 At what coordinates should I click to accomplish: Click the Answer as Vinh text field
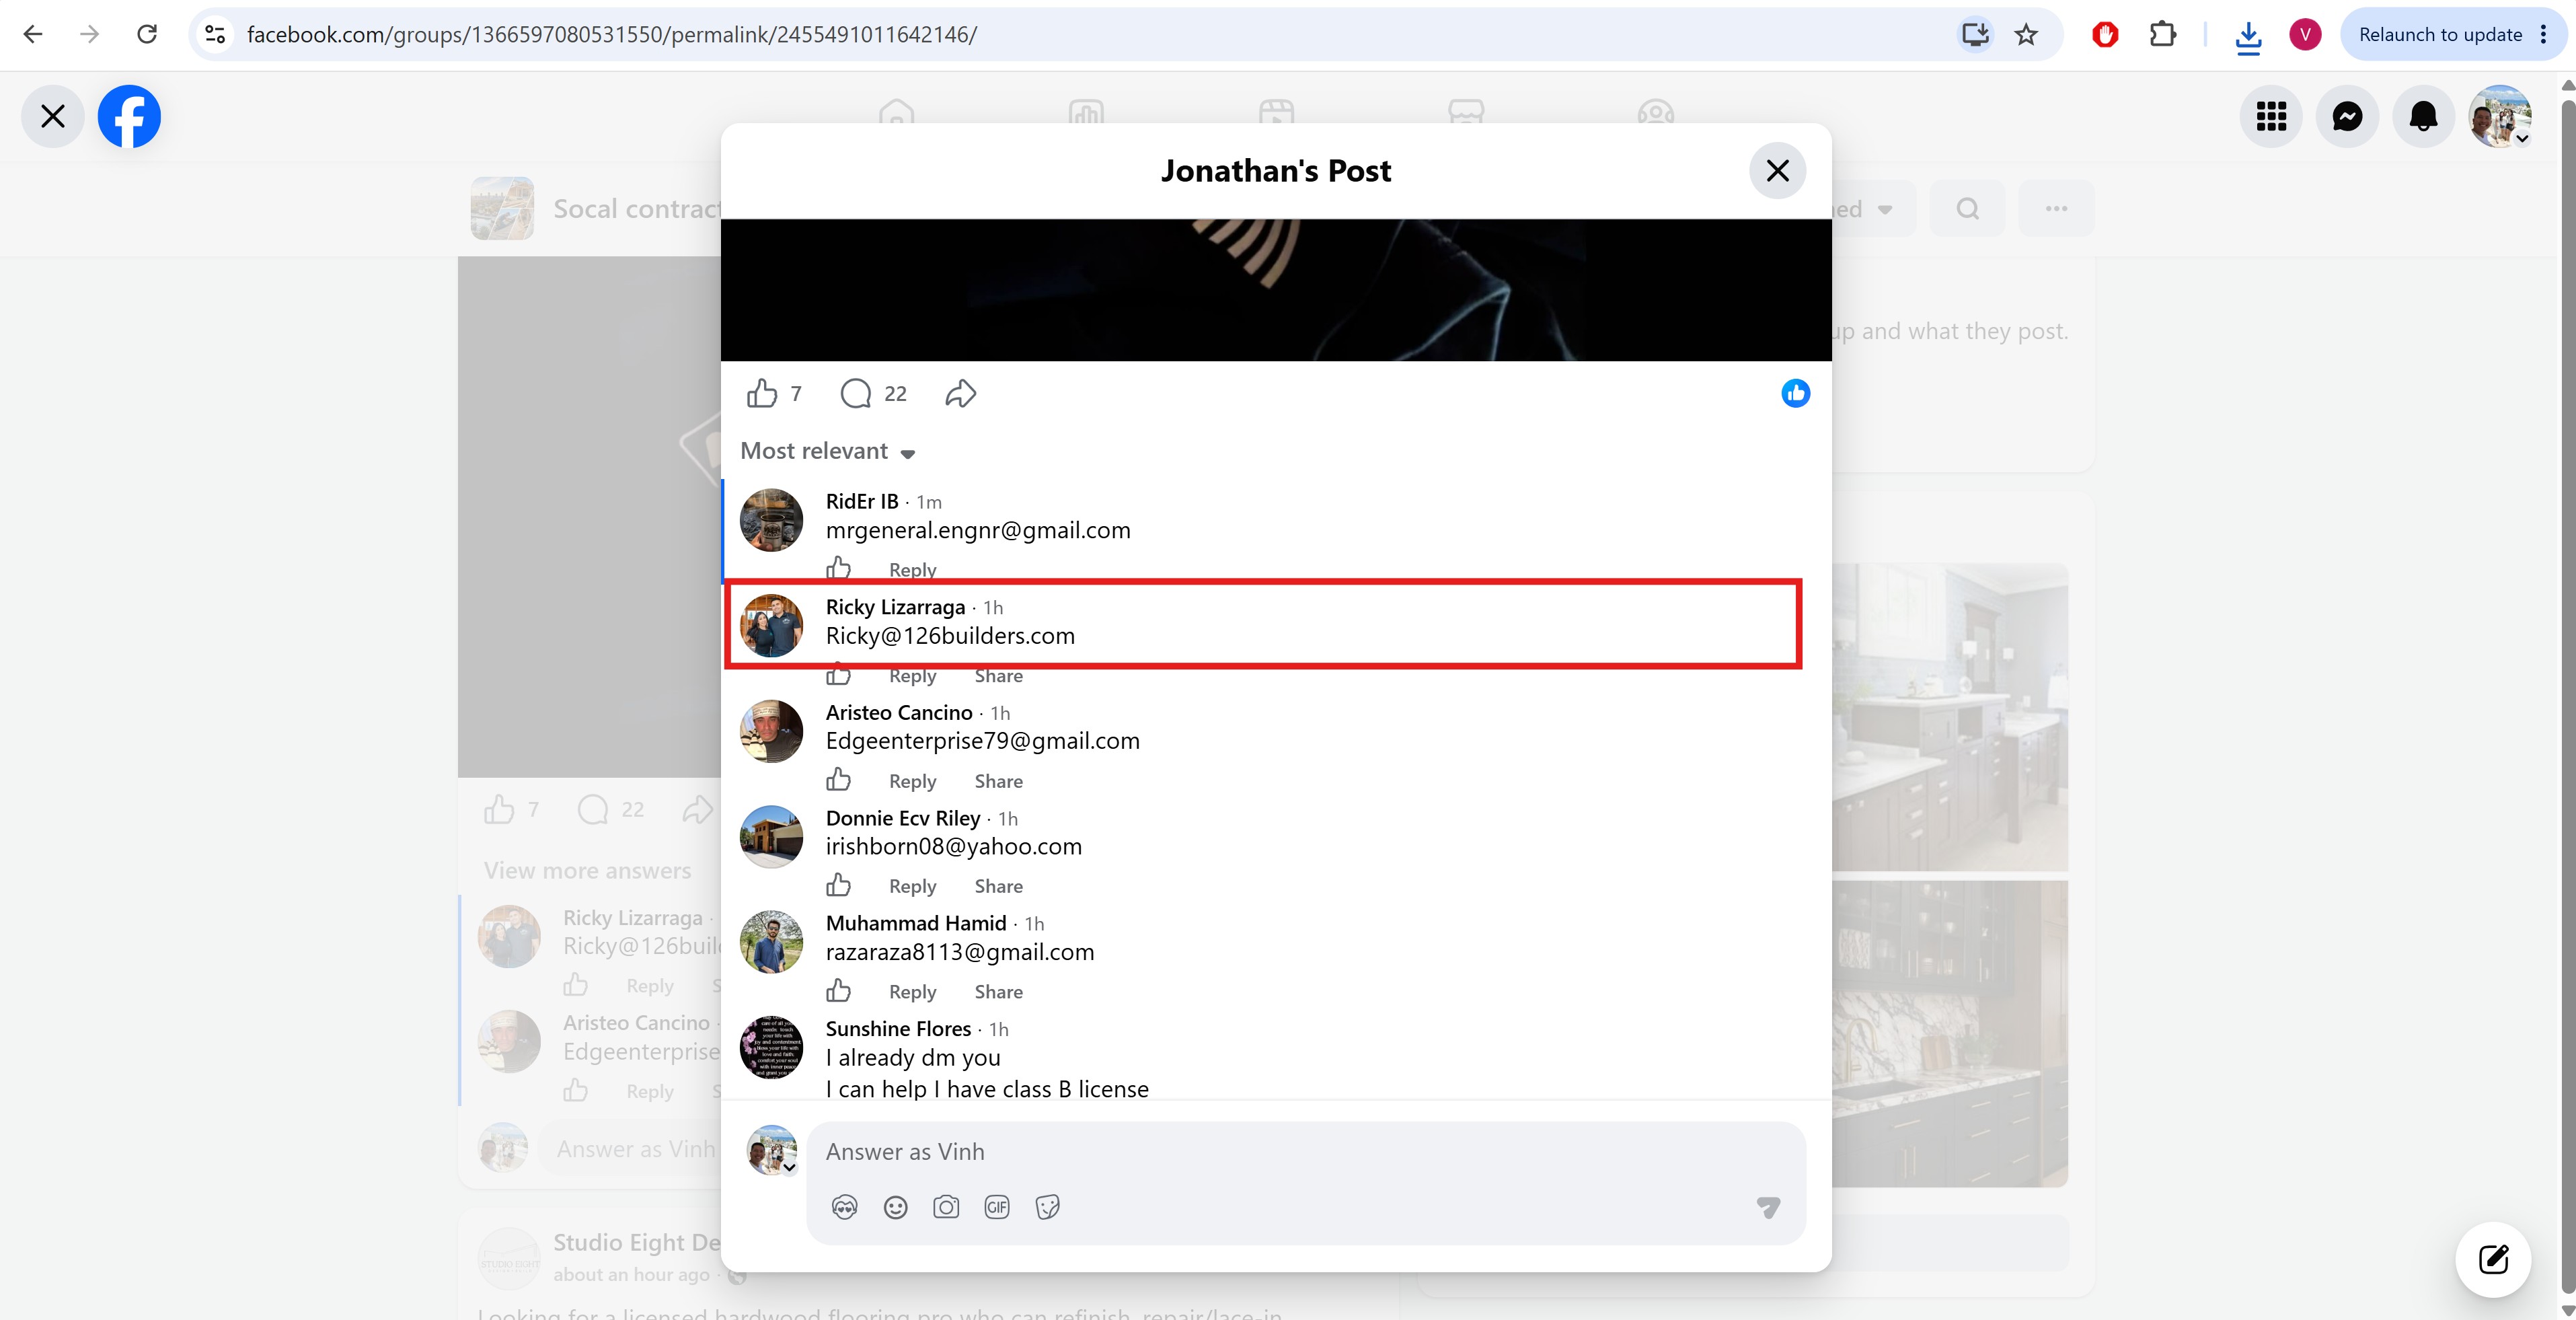[1306, 1152]
